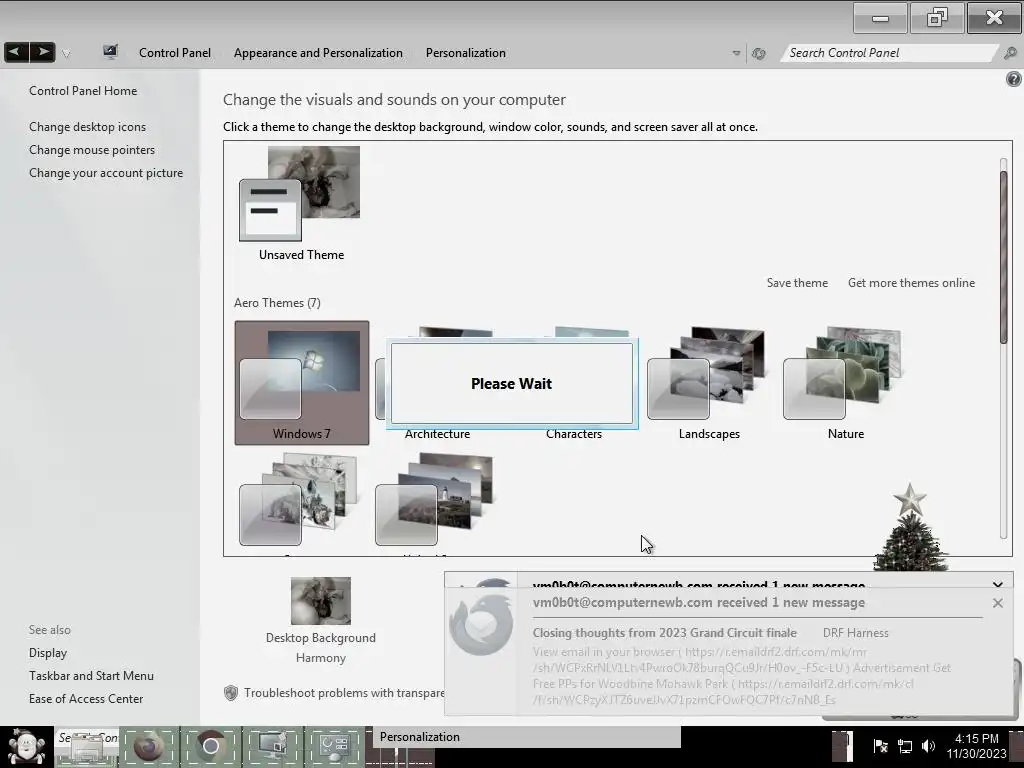Click Save theme link
1024x768 pixels.
tap(797, 283)
